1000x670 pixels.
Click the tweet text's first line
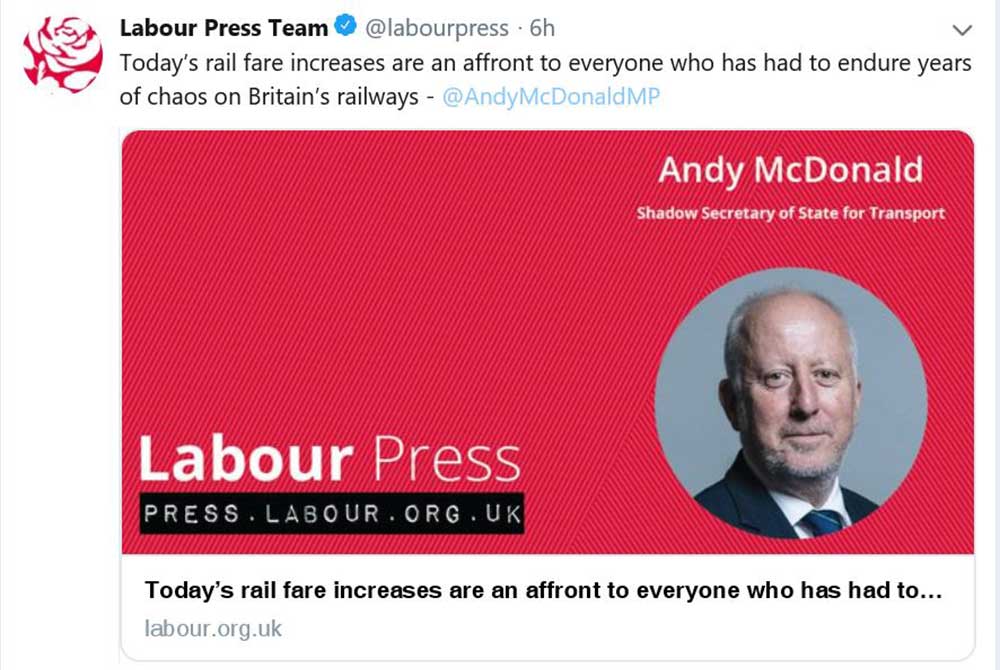click(x=545, y=63)
